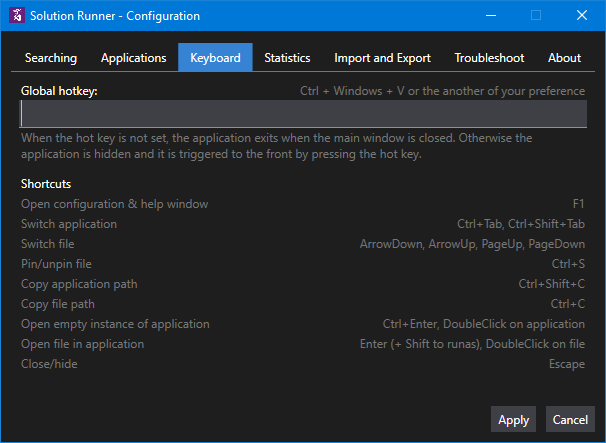Open the Applications tab
606x443 pixels.
(134, 58)
